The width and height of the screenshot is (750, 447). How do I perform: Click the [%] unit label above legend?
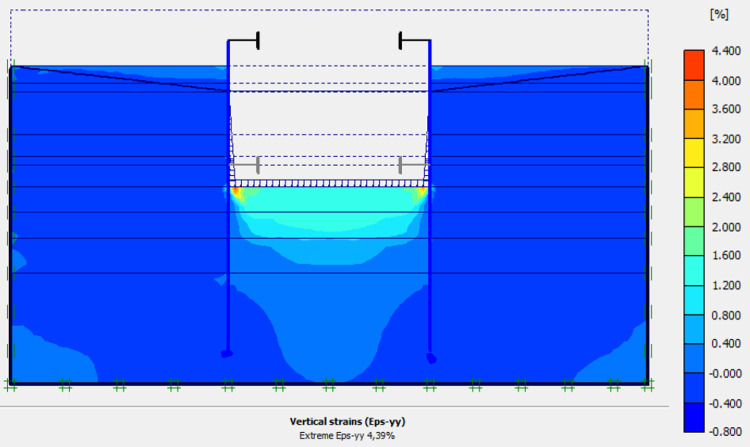coord(719,14)
